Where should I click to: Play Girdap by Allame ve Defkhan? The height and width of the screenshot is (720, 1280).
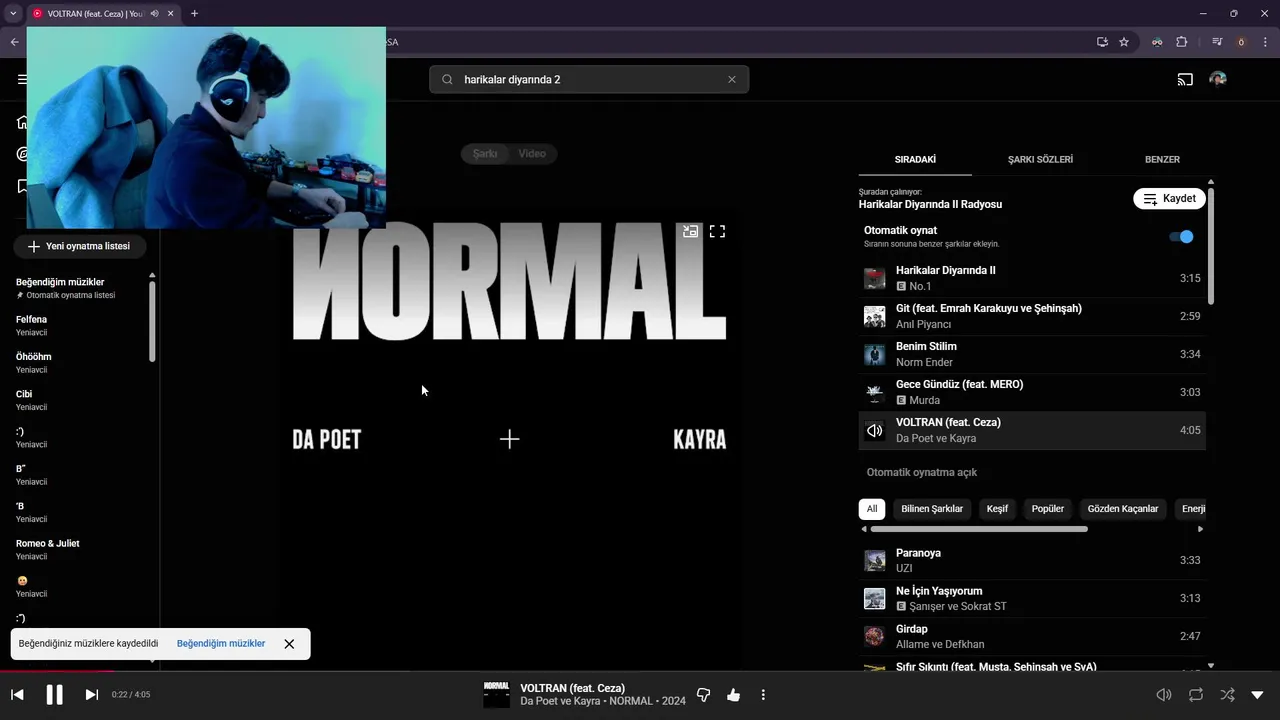(1032, 636)
